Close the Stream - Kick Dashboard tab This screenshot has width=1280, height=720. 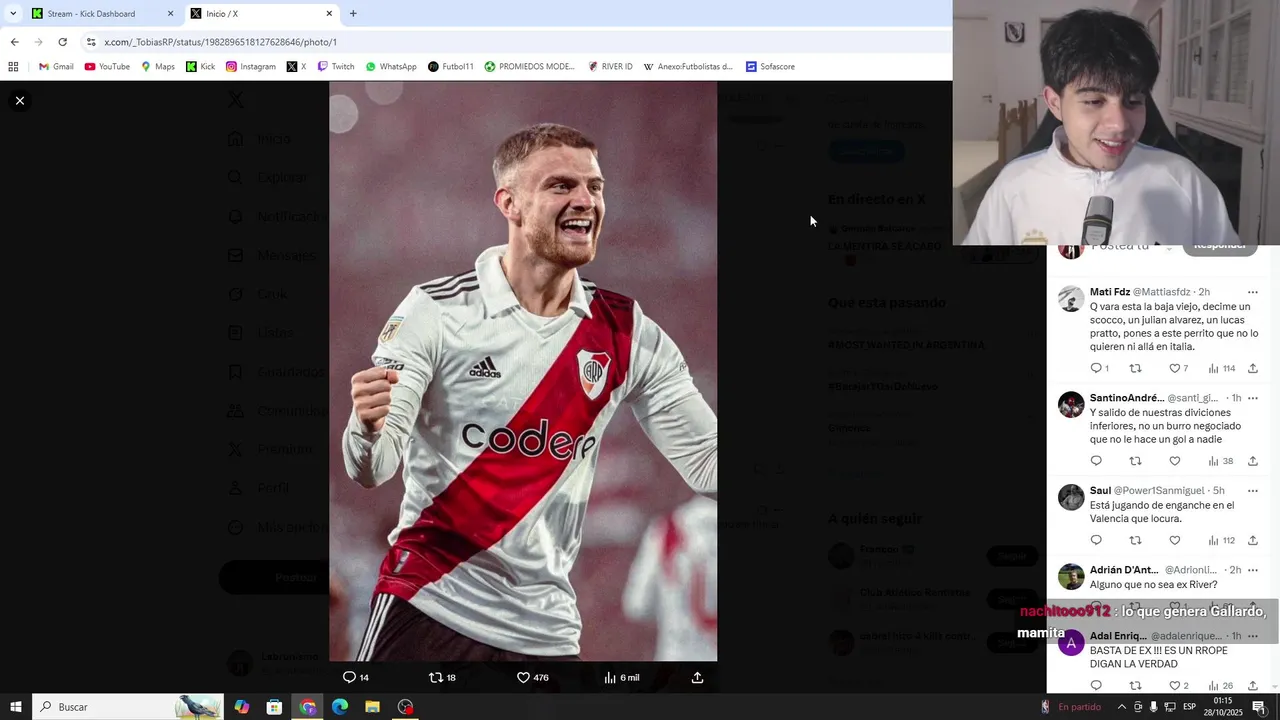tap(170, 14)
